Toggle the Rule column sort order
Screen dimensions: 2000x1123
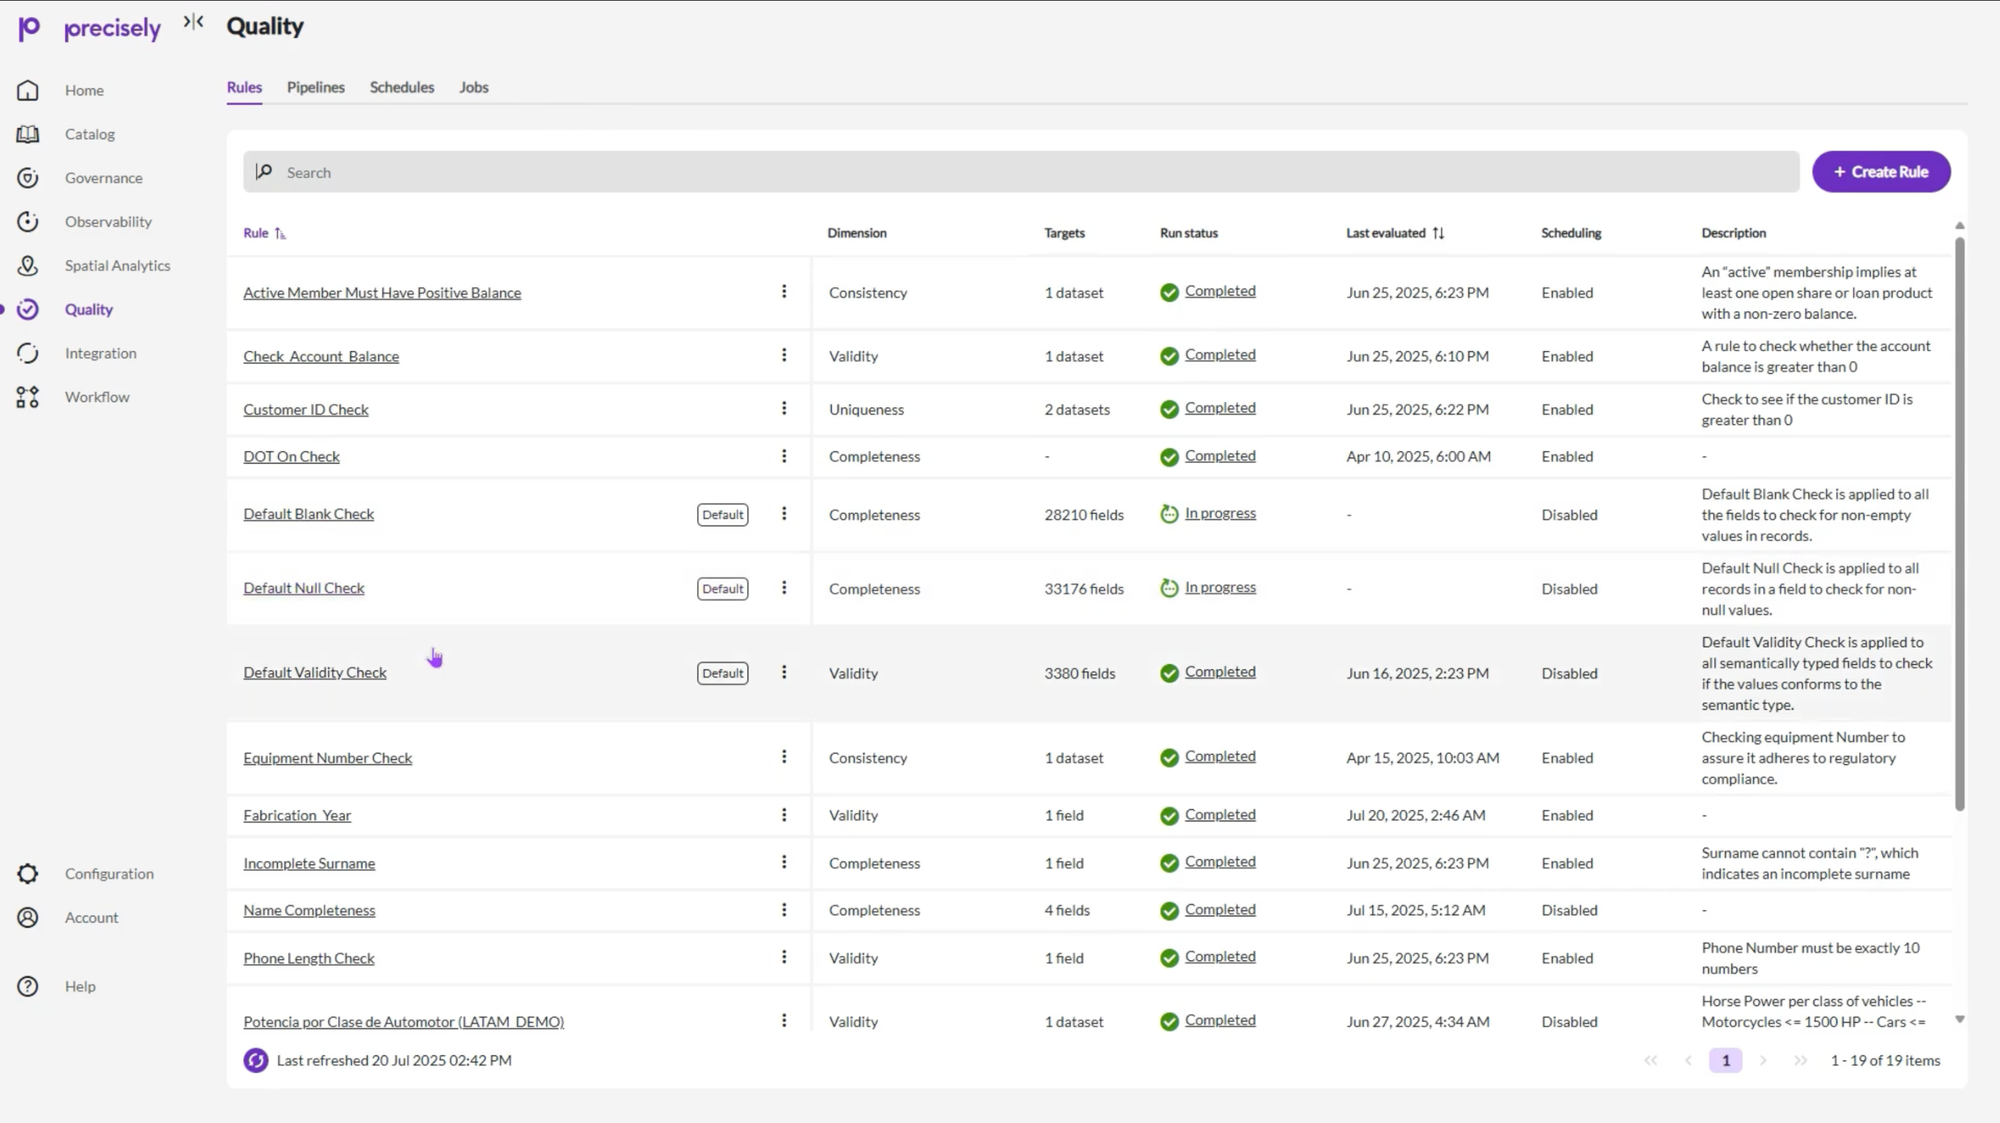coord(280,233)
